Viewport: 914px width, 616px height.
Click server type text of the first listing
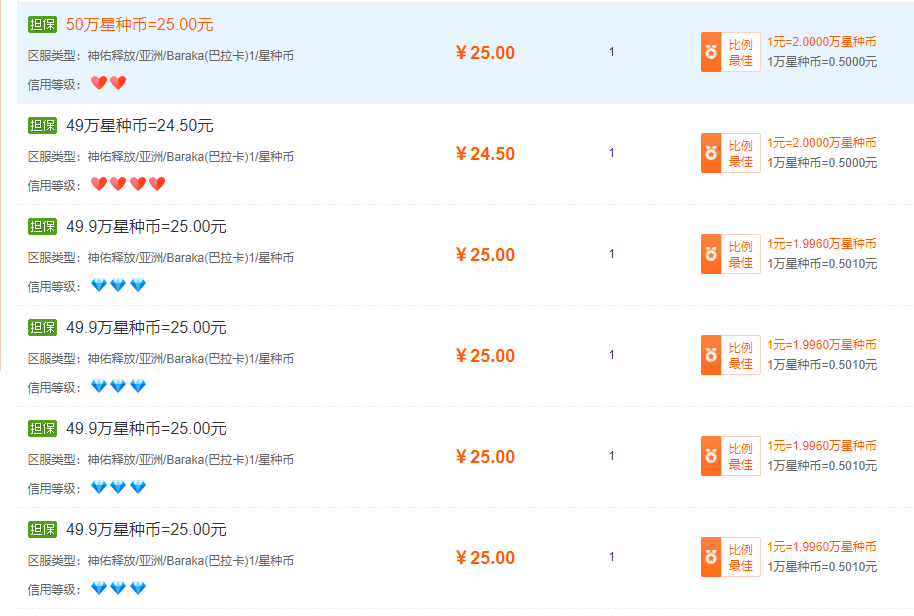(161, 56)
